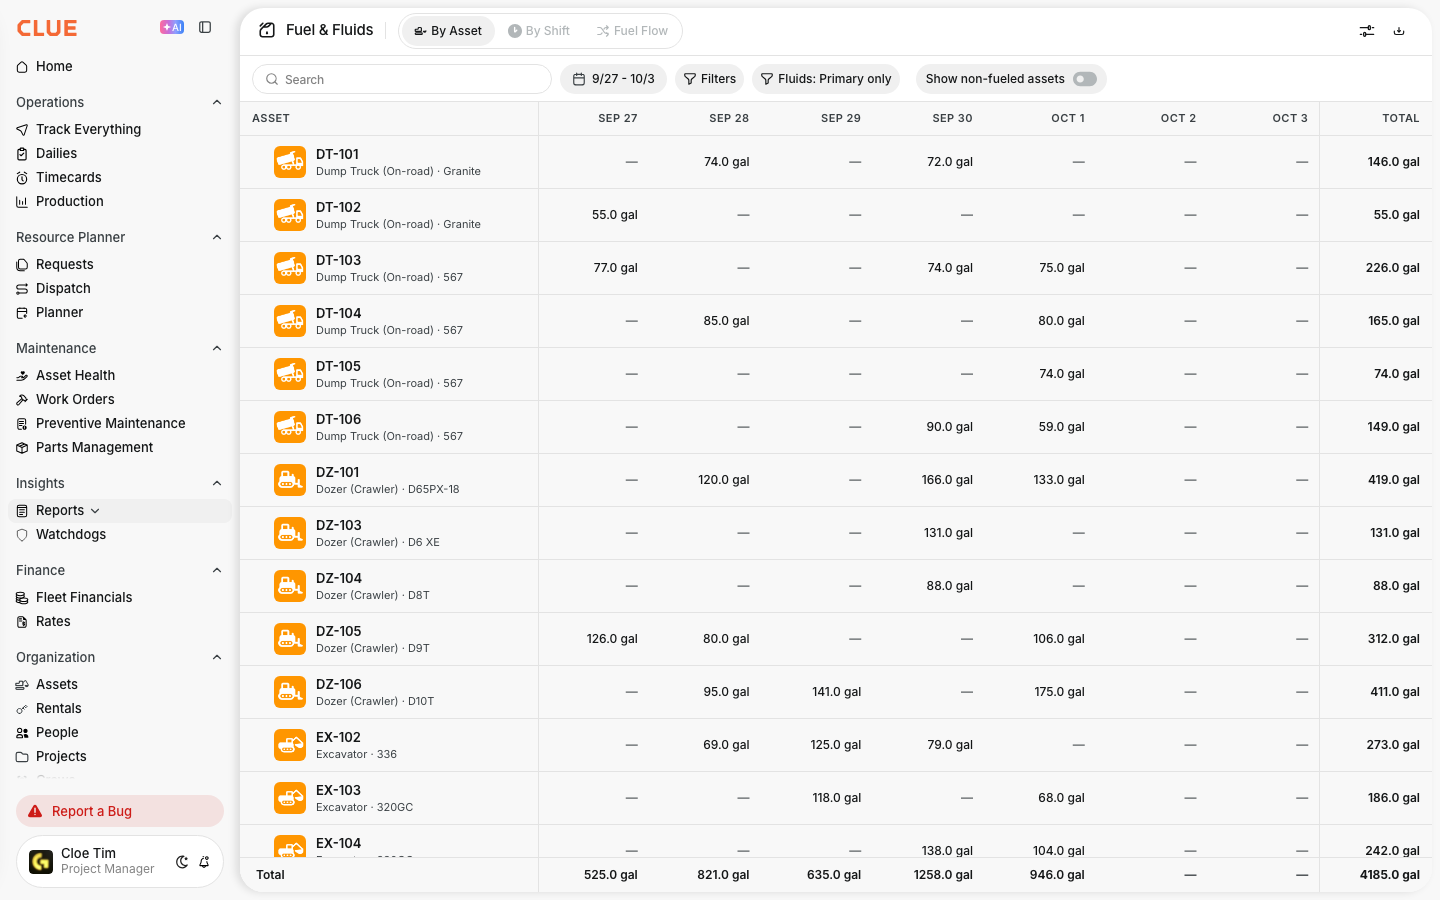Click the DZ-103 dozer icon

pyautogui.click(x=290, y=533)
